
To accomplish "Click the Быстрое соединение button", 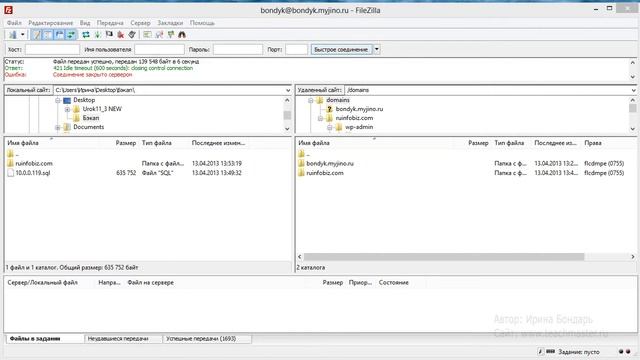I will tap(341, 49).
